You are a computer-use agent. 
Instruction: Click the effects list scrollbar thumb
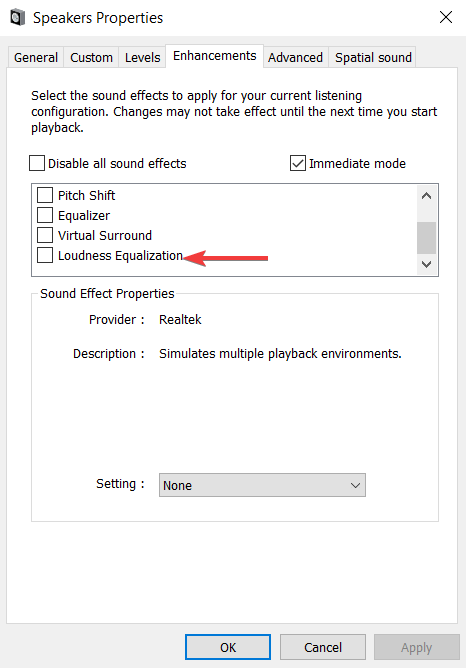(x=426, y=238)
